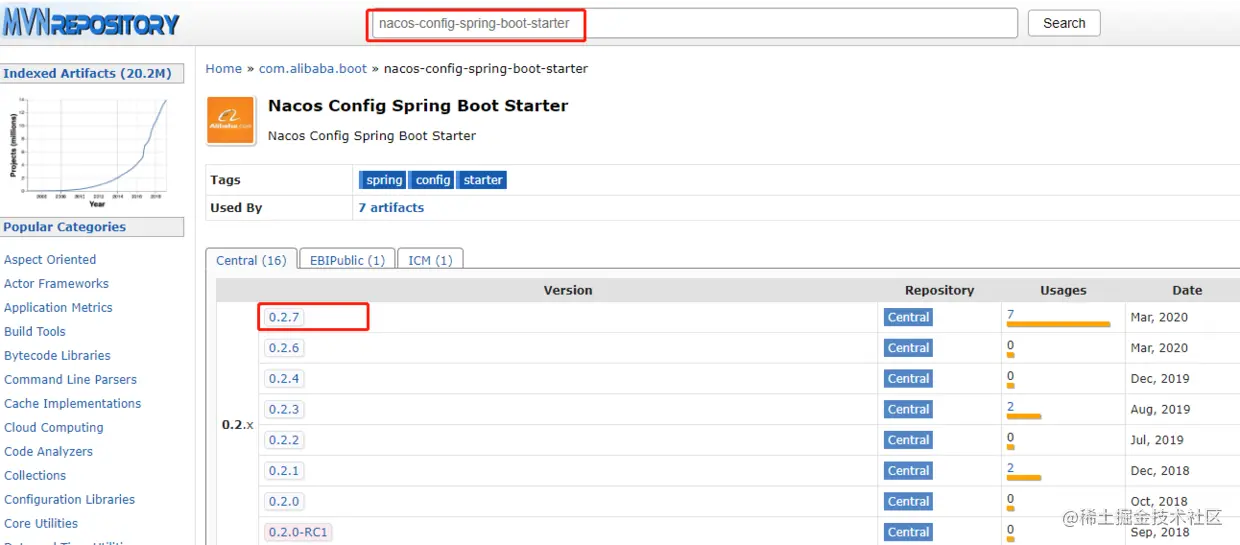
Task: Open version 0.2.2
Action: [x=284, y=440]
